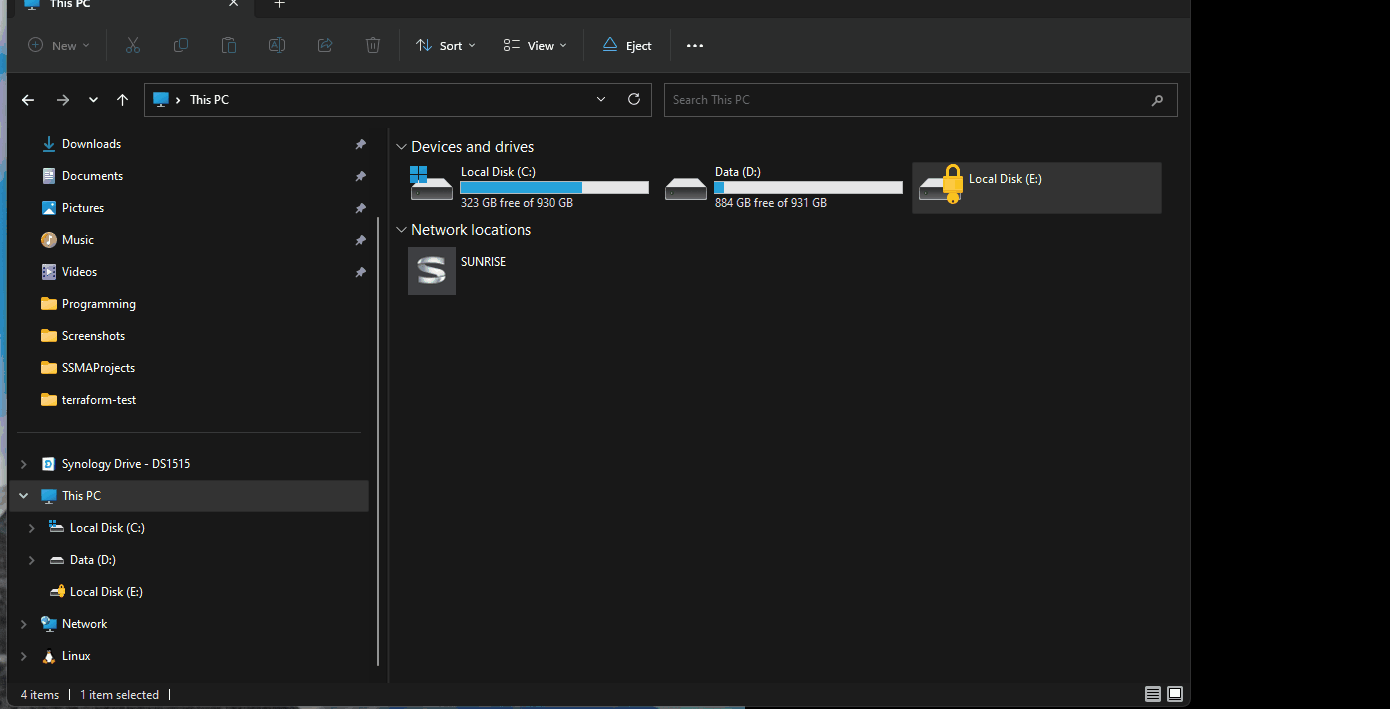Click the Share icon
Screen dimensions: 1390x709
324,45
